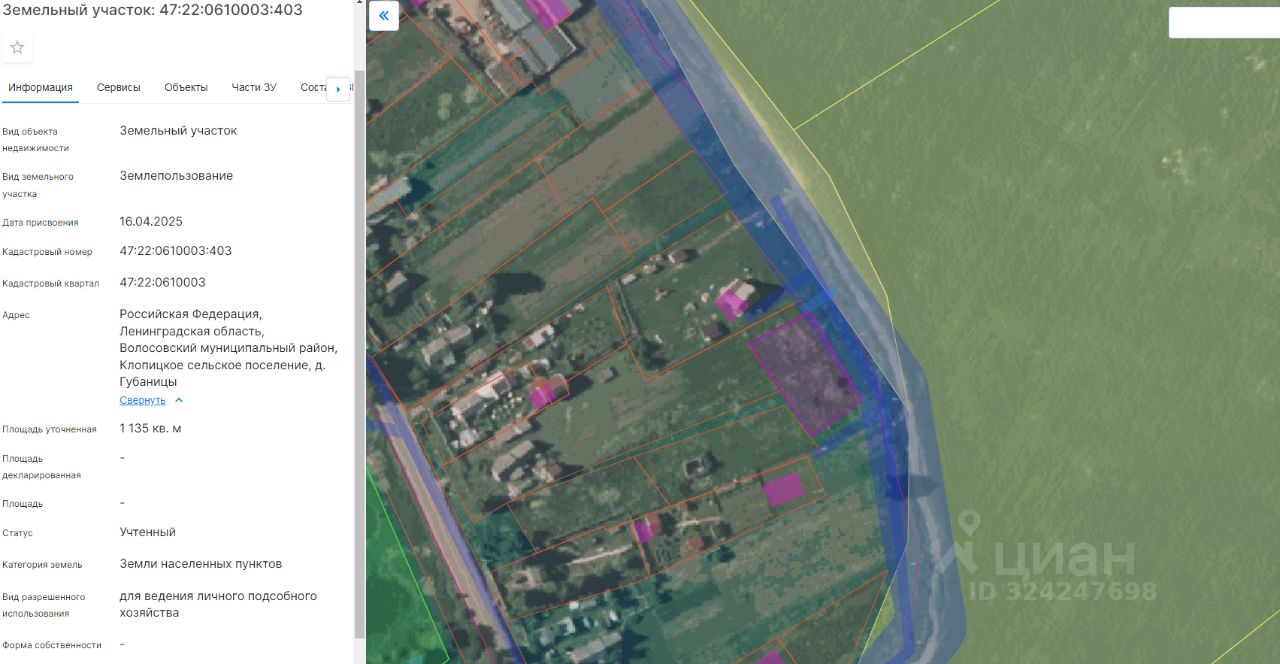Collapse the side panel with double-chevron button
This screenshot has width=1280, height=664.
(x=384, y=16)
